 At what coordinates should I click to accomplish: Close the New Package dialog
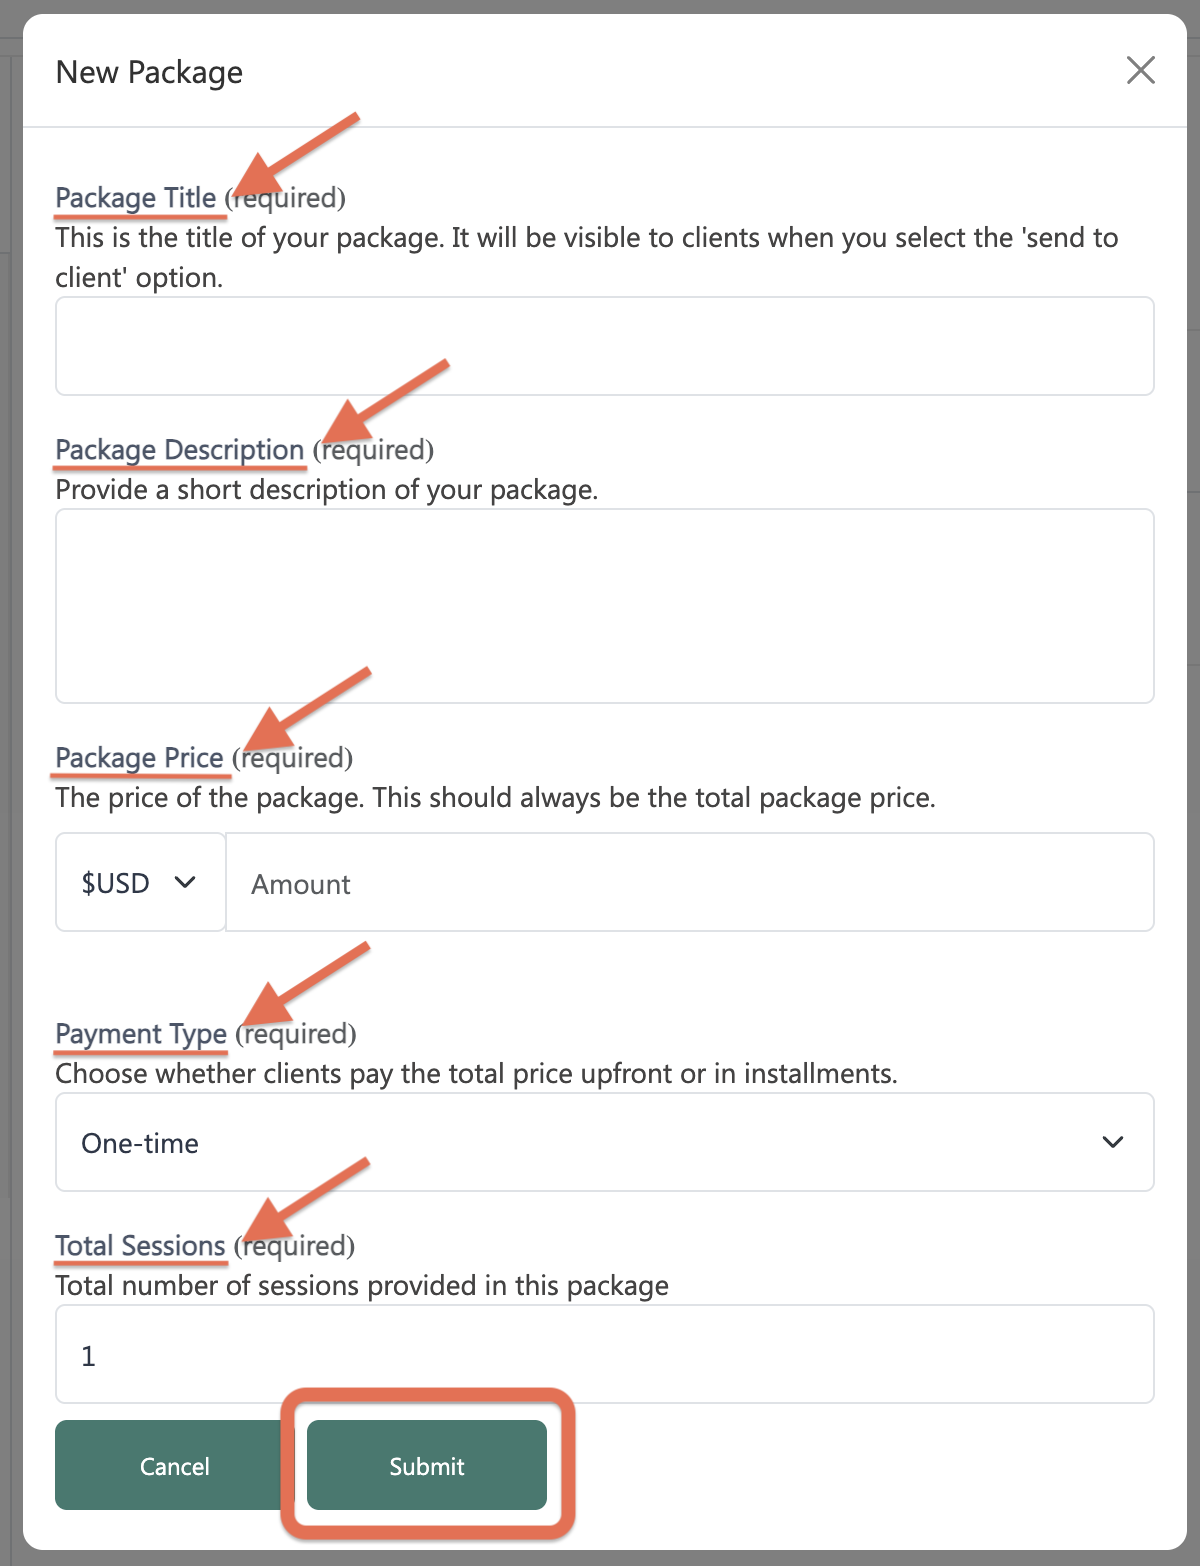[1140, 70]
